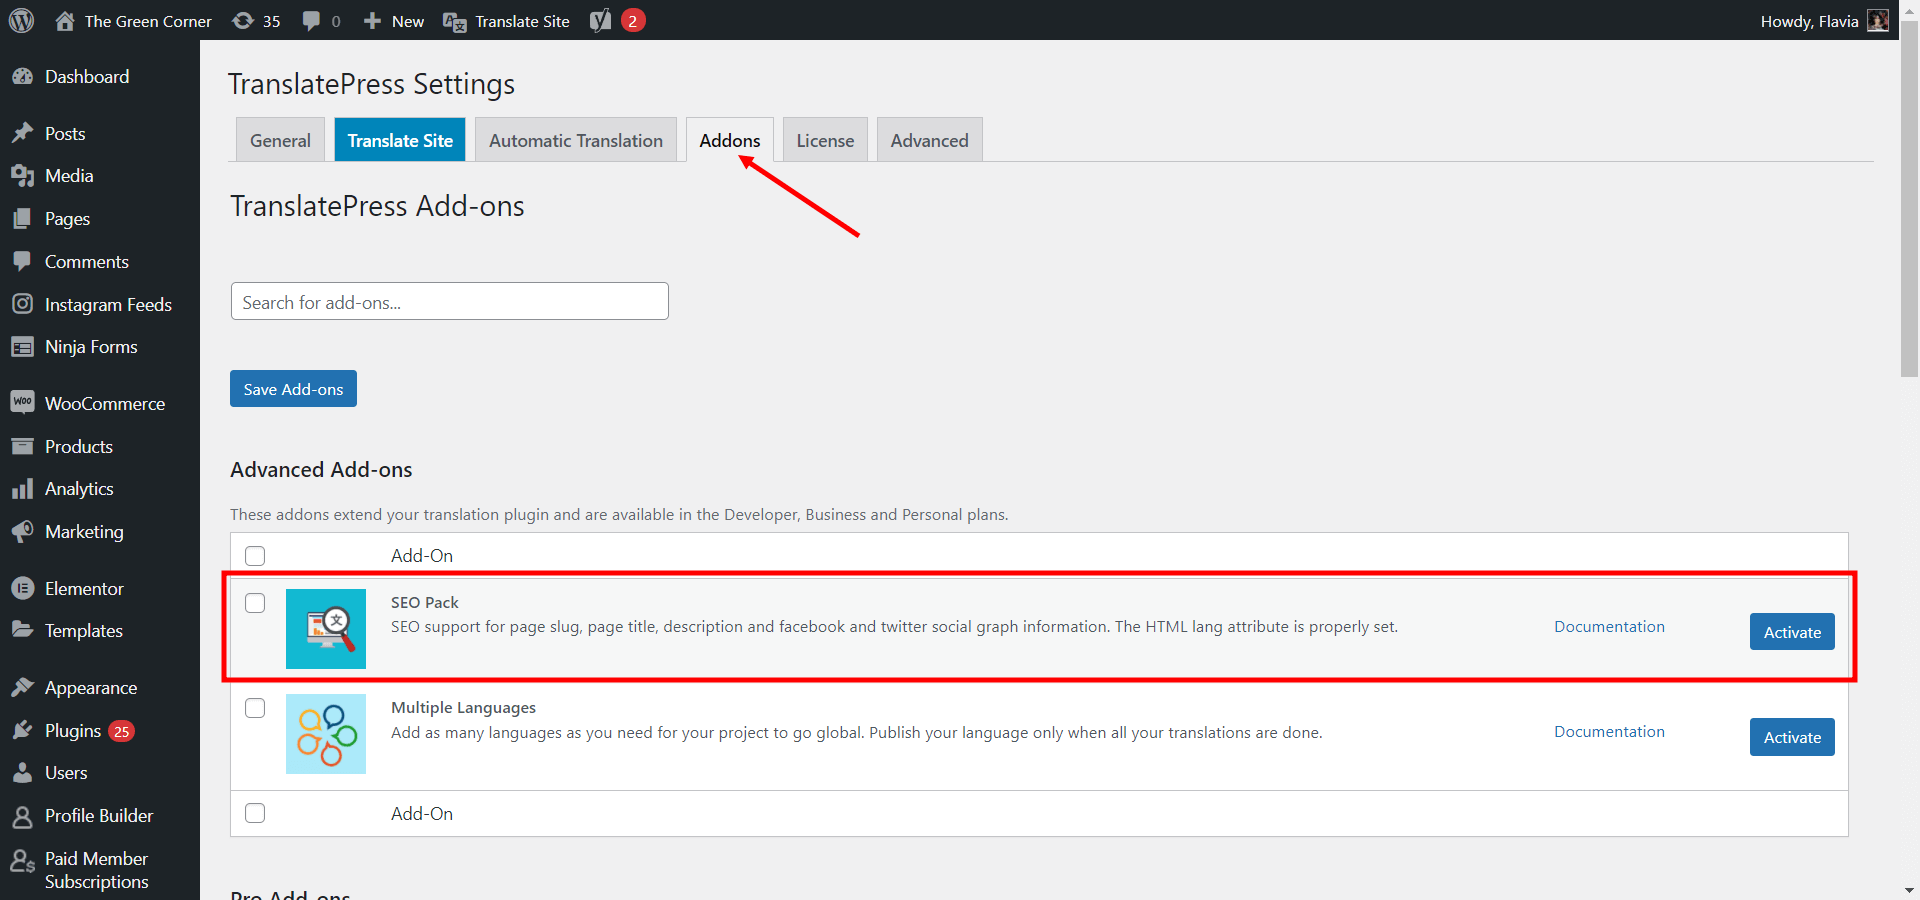
Task: Click the Media icon in sidebar
Action: coord(23,176)
